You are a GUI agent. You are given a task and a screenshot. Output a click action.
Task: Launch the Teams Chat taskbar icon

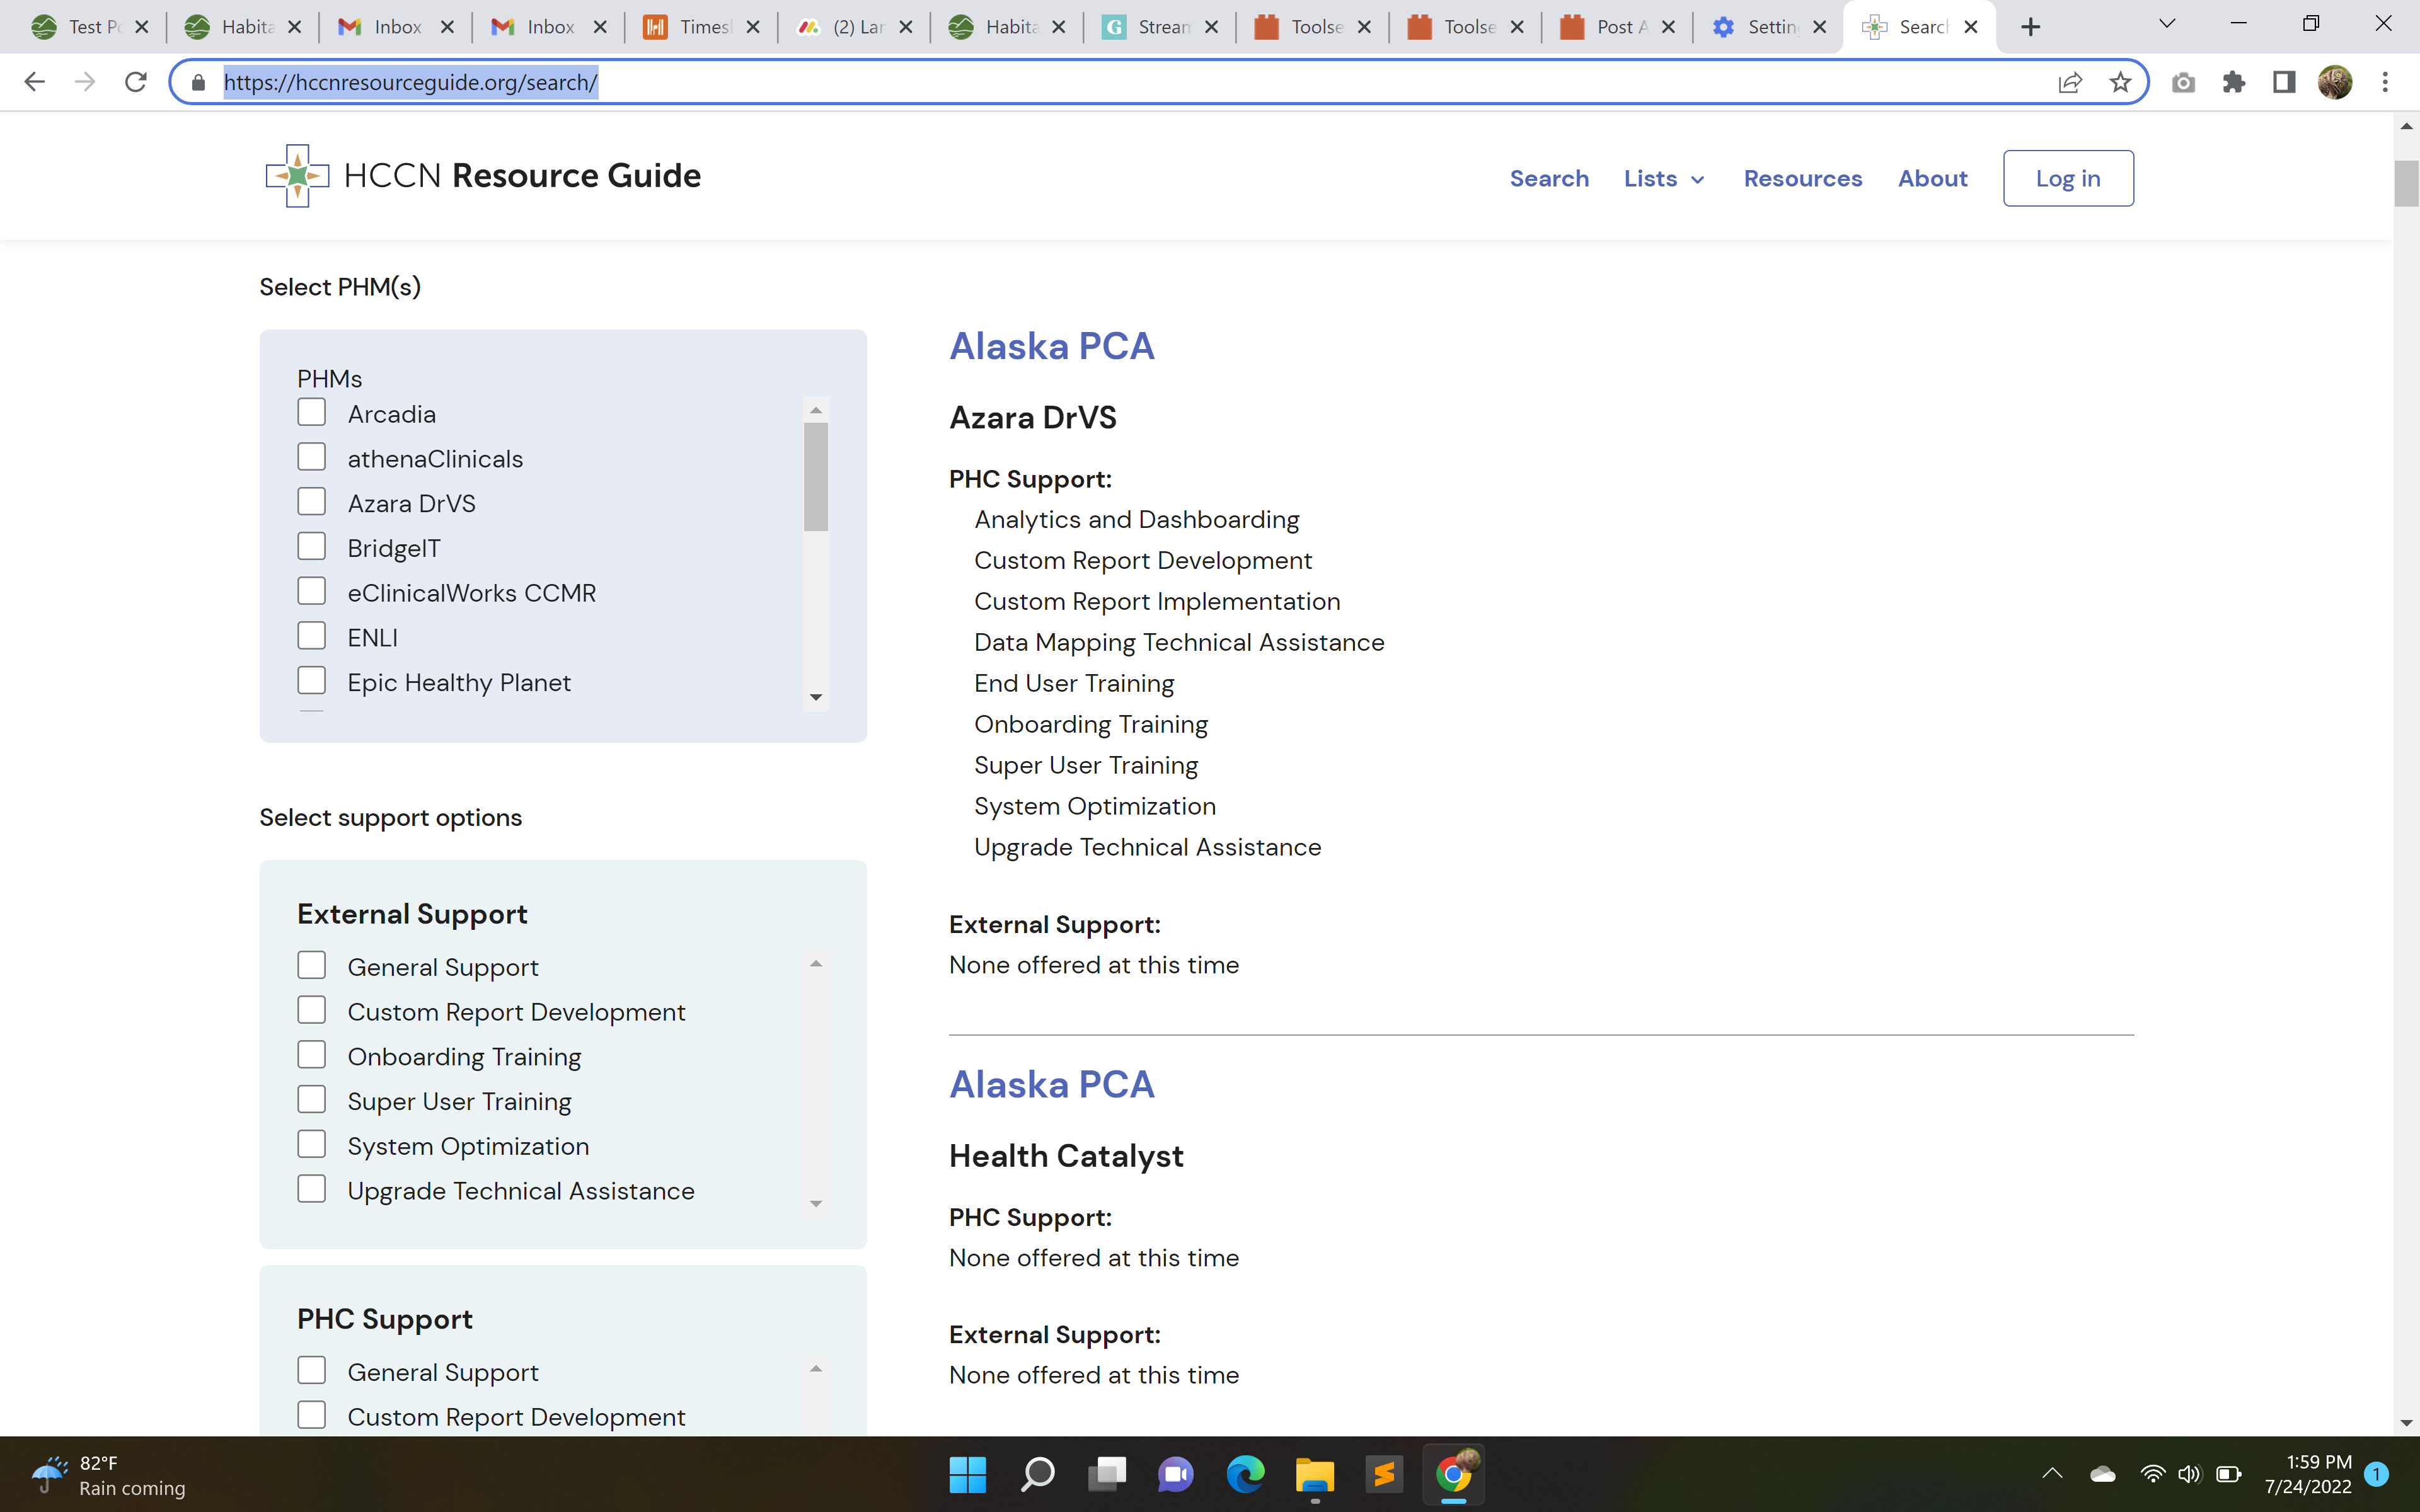[1176, 1474]
